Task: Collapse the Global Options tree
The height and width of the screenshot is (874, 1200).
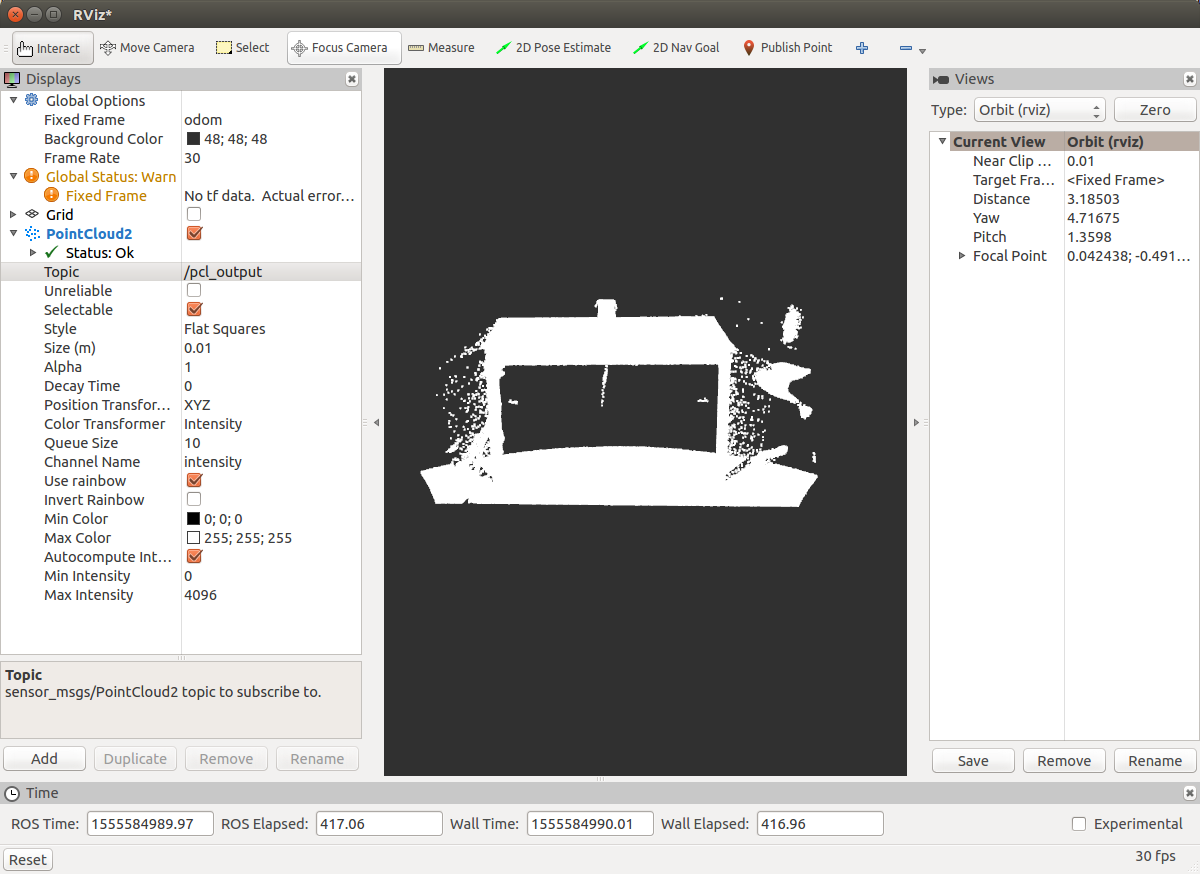Action: click(13, 100)
